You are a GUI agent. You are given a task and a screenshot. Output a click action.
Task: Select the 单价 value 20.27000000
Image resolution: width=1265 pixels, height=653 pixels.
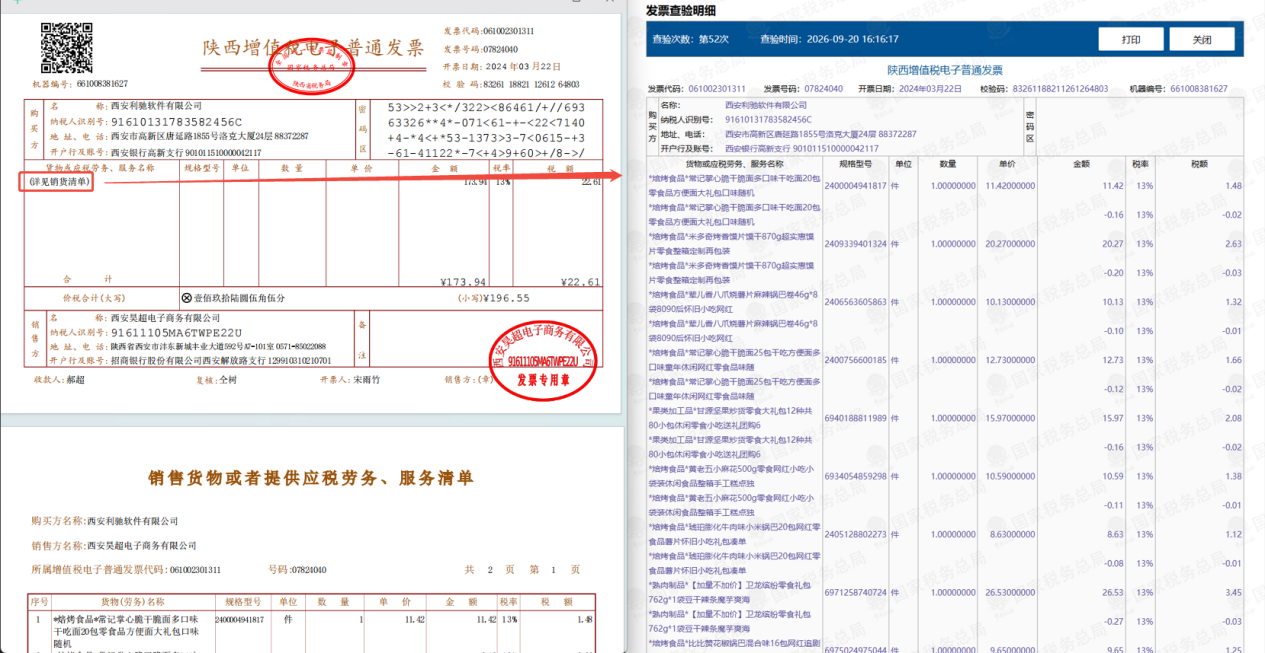(1010, 244)
